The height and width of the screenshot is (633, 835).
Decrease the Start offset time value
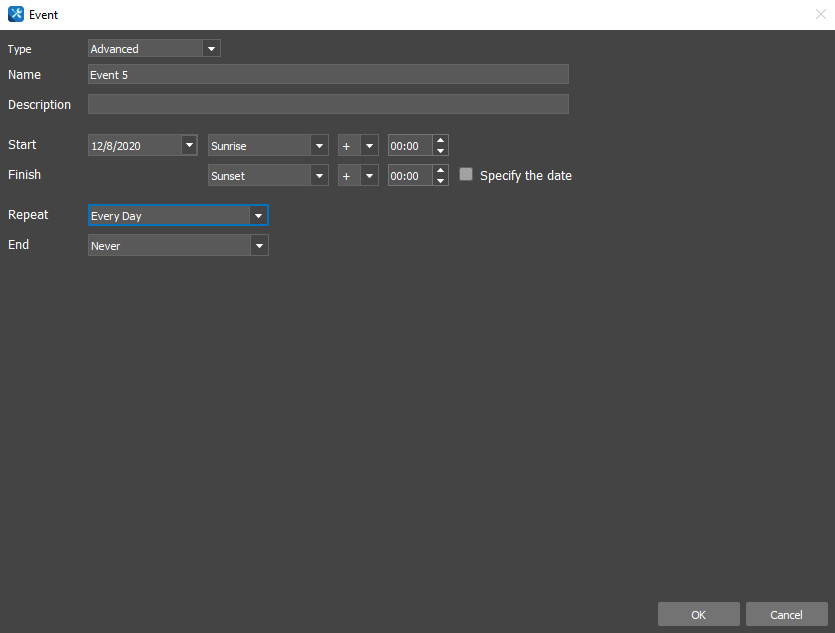tap(441, 151)
